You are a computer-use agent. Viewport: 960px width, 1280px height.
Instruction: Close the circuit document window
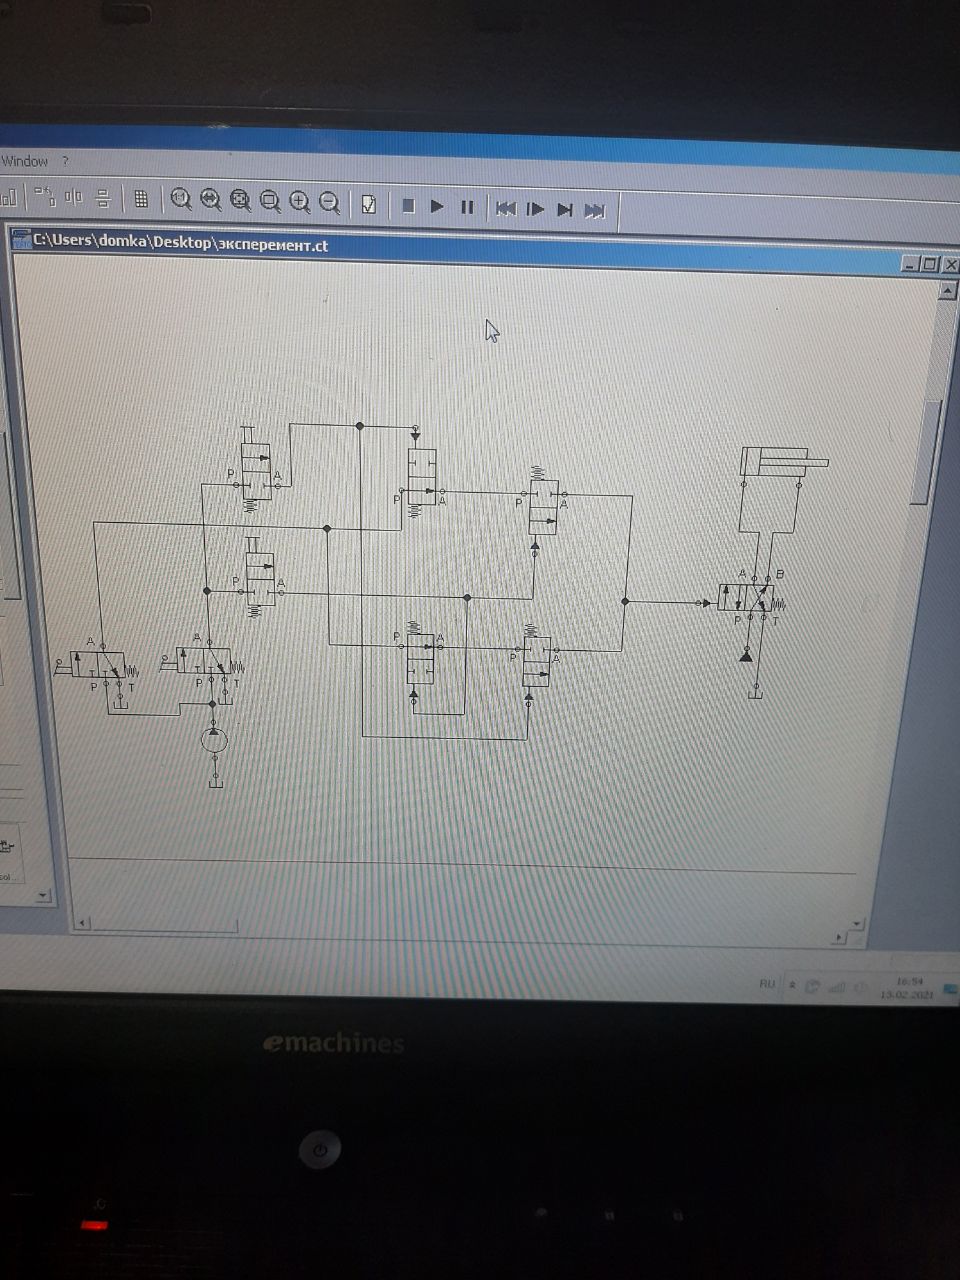[x=949, y=264]
